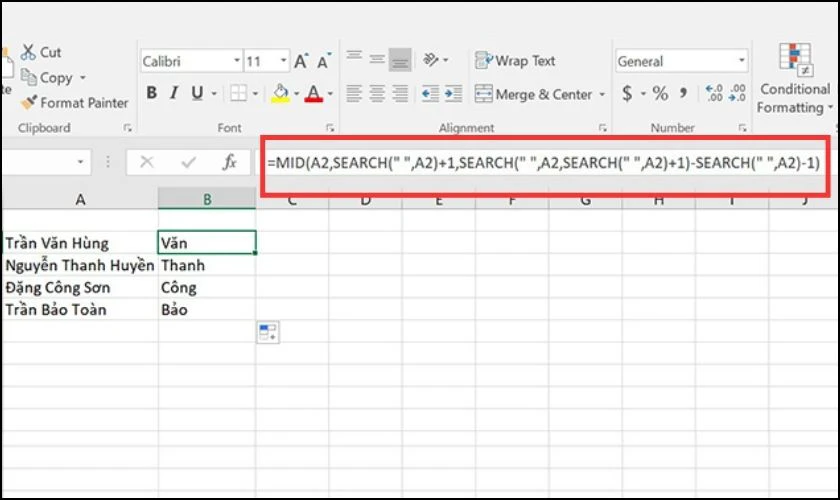This screenshot has width=840, height=500.
Task: Select cell B with value Công
Action: pyautogui.click(x=207, y=287)
